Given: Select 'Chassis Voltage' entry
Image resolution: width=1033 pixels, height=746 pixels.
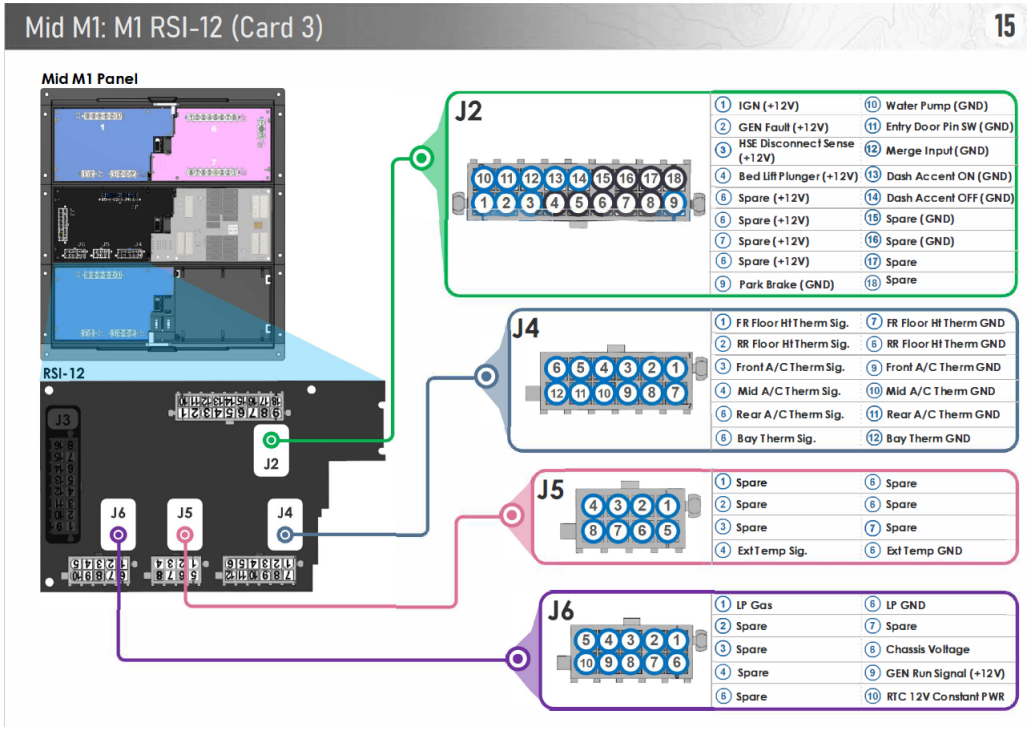Looking at the screenshot, I should [928, 649].
